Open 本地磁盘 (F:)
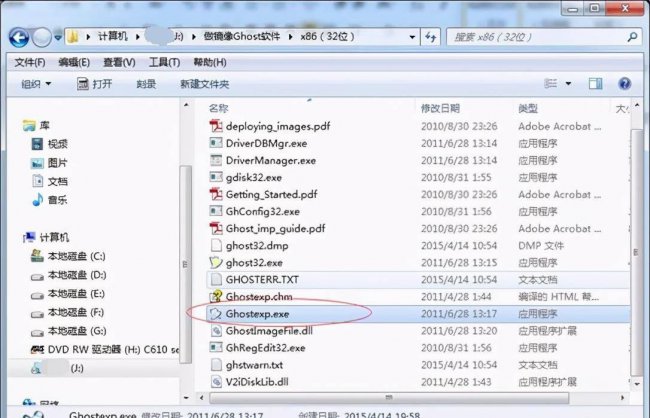The image size is (650, 418). coord(67,312)
